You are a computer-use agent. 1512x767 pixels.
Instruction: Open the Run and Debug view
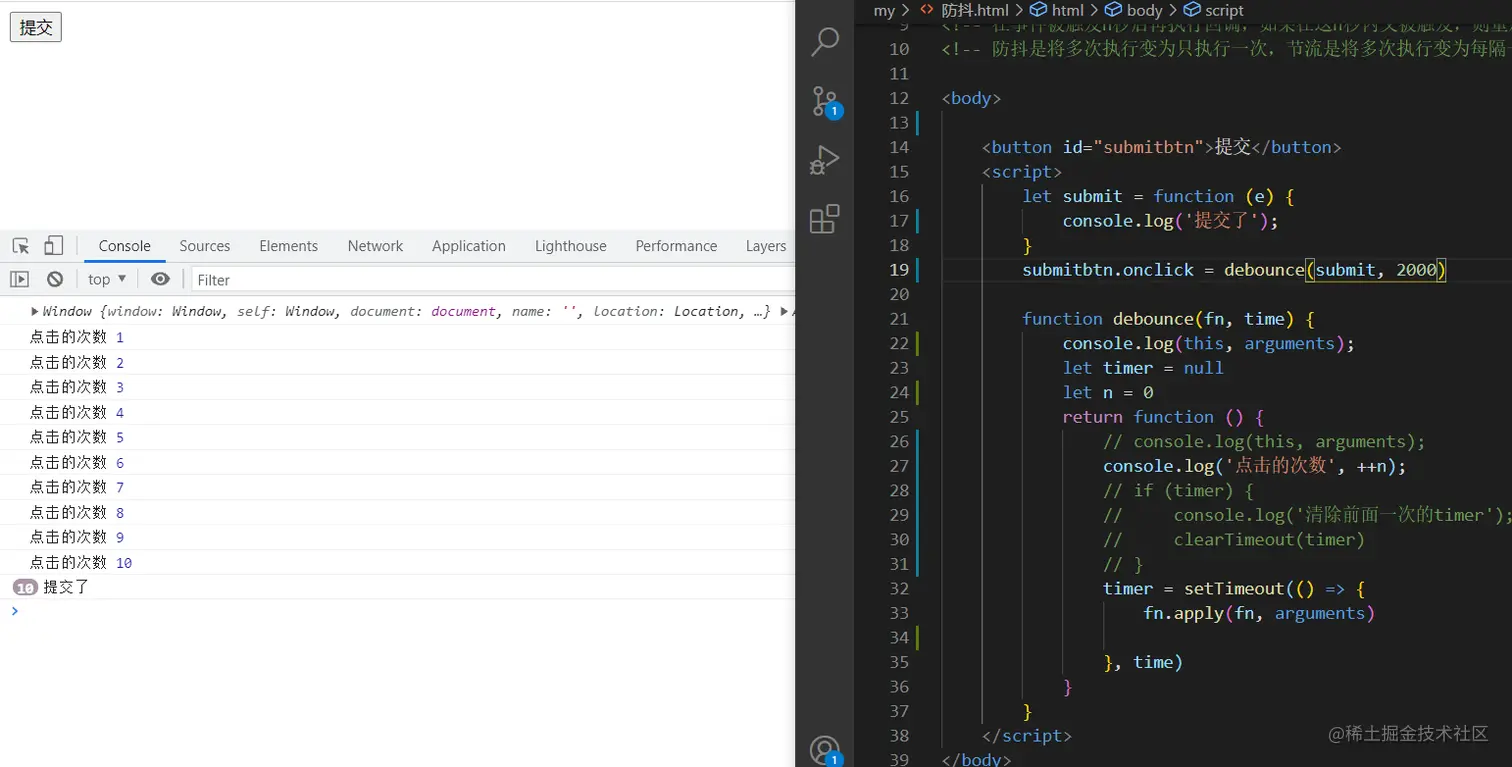point(825,160)
